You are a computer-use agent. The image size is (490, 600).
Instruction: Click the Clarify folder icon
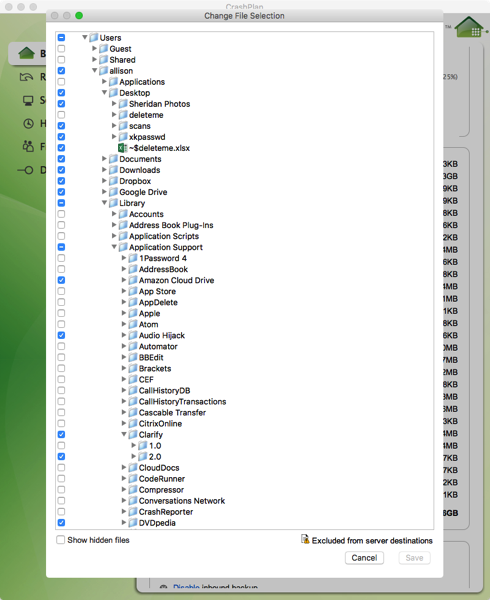tap(133, 435)
